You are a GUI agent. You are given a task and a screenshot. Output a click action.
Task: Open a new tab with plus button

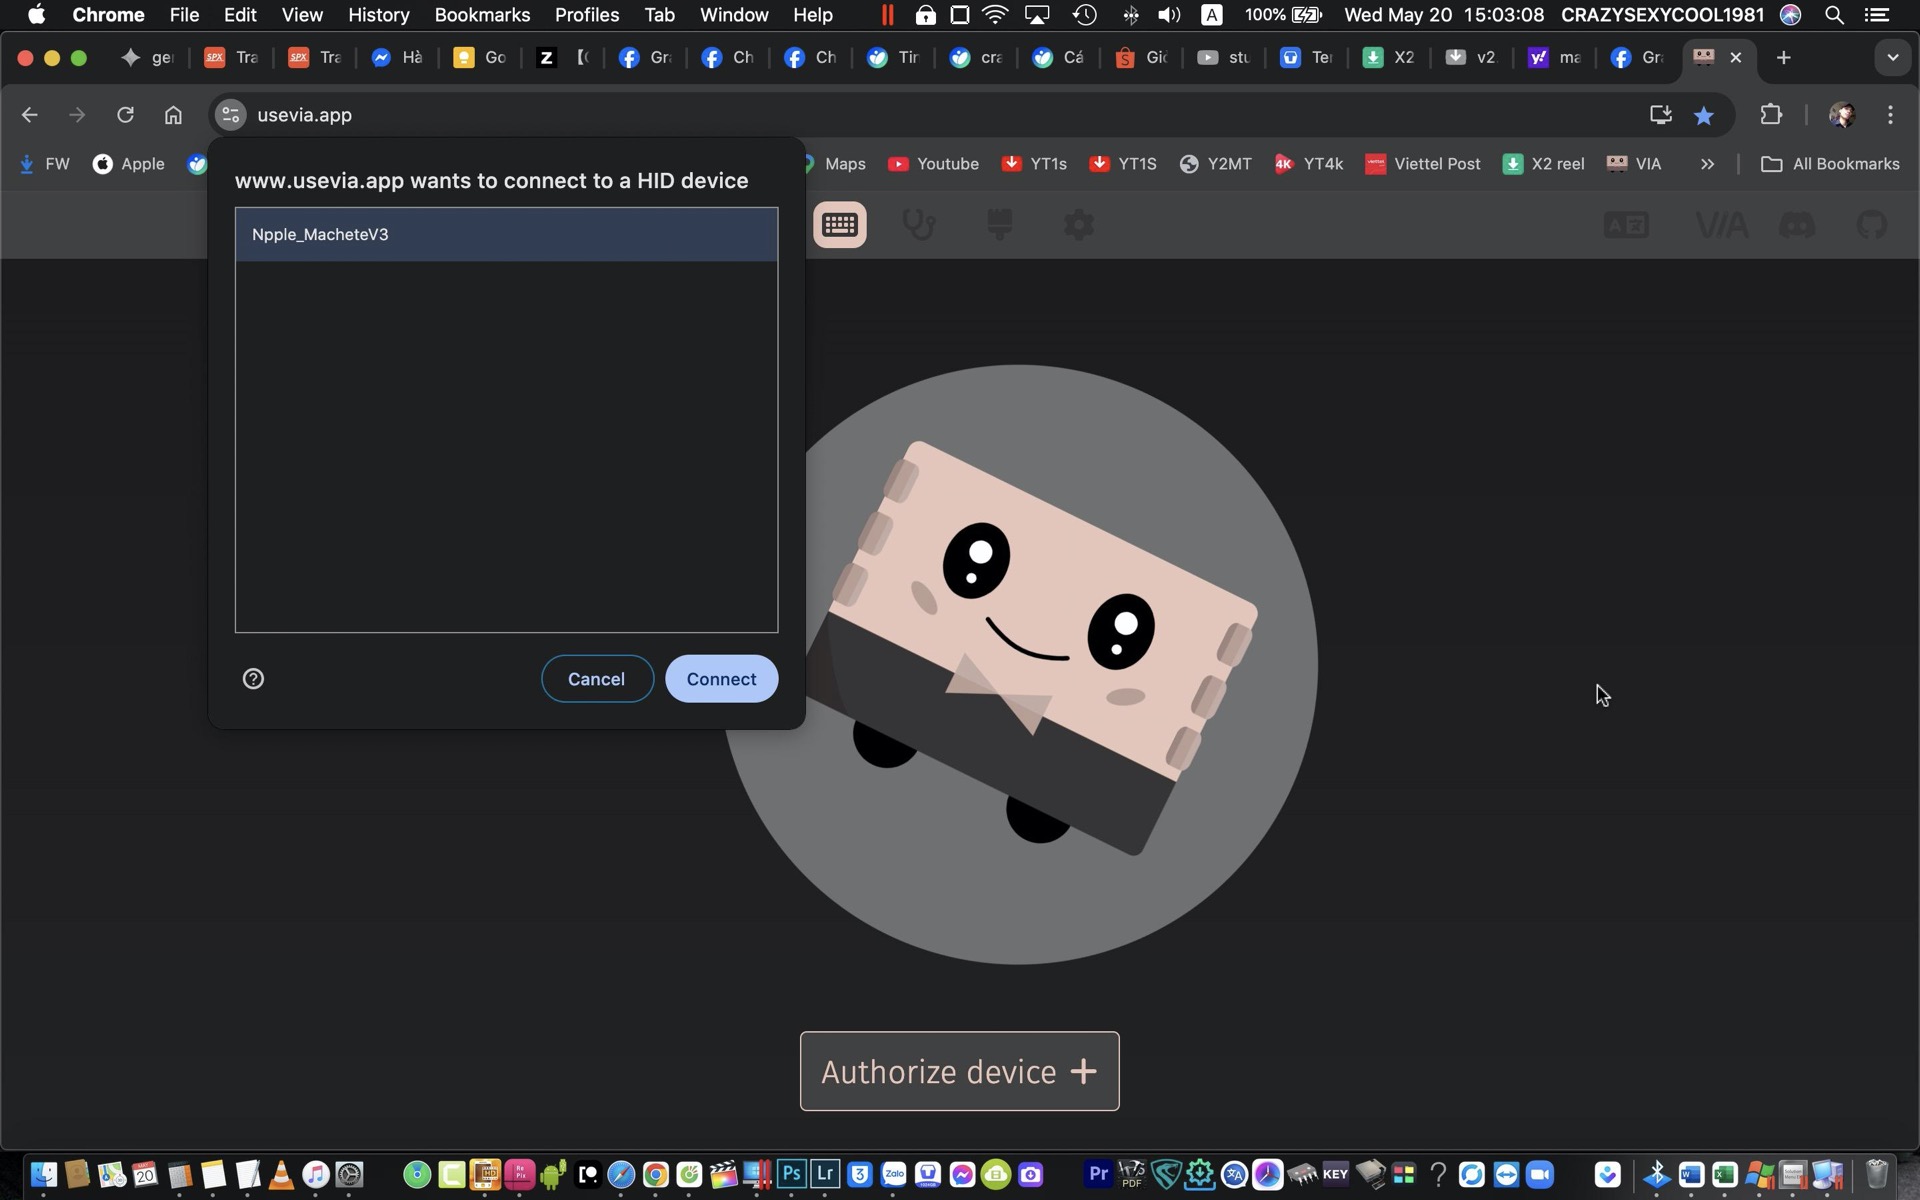tap(1783, 58)
